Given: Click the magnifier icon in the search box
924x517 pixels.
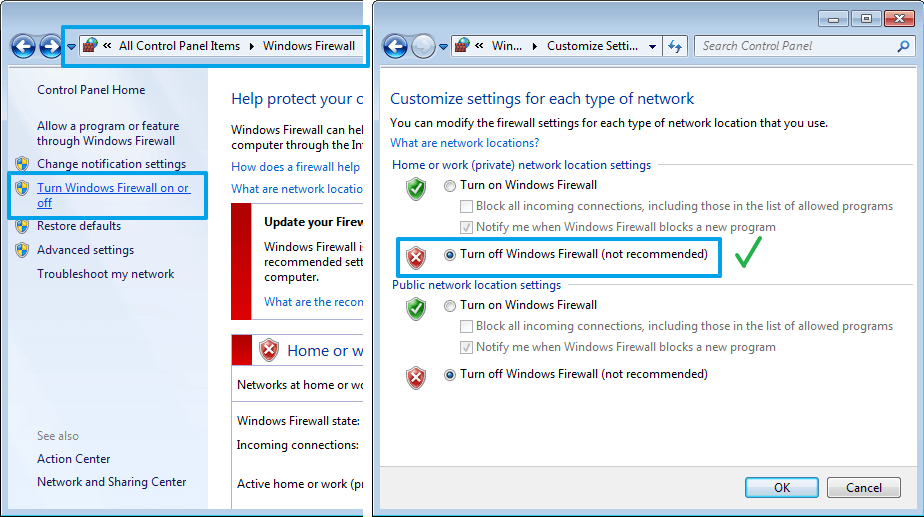Looking at the screenshot, I should point(903,46).
